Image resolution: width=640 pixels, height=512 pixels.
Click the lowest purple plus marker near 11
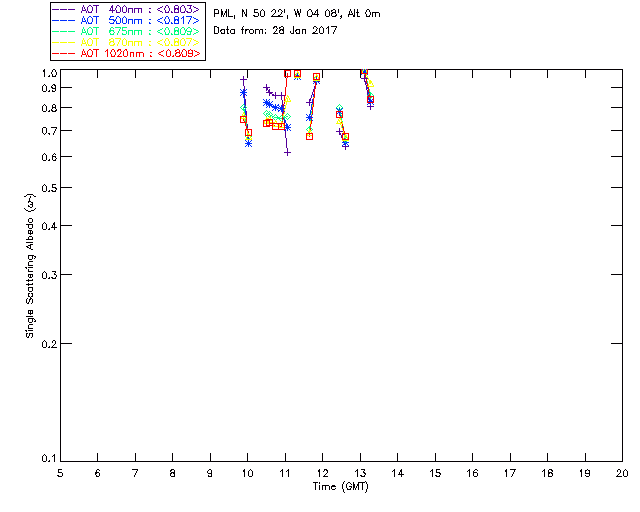coord(287,153)
